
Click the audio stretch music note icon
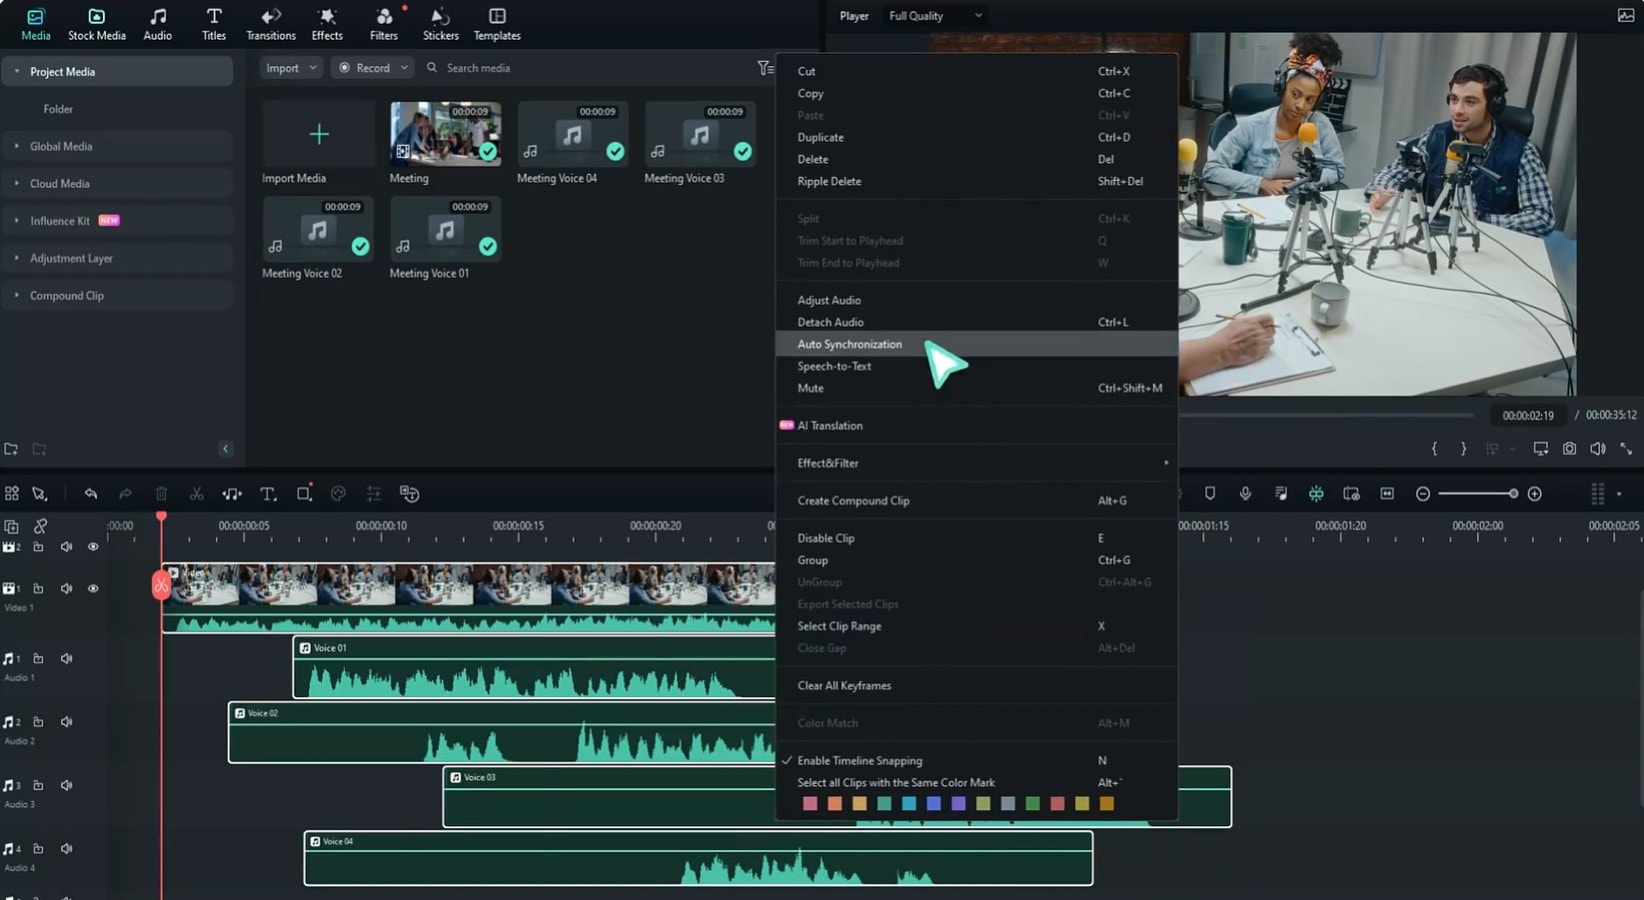[232, 493]
